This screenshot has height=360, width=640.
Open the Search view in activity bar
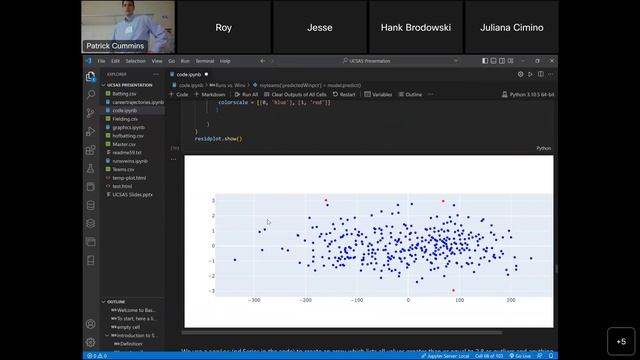(x=91, y=94)
